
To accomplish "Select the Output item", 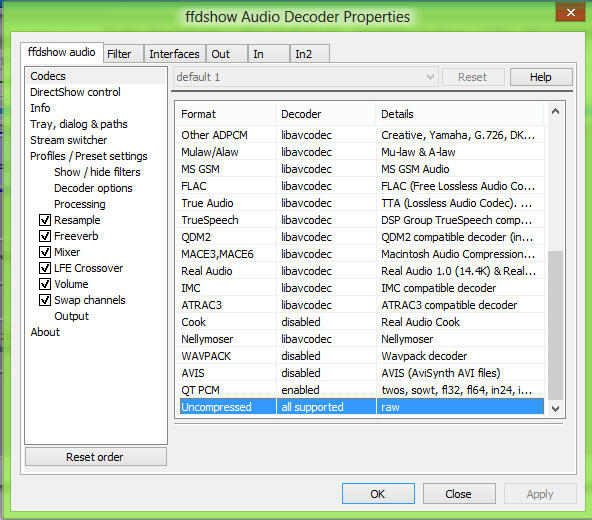I will 71,316.
